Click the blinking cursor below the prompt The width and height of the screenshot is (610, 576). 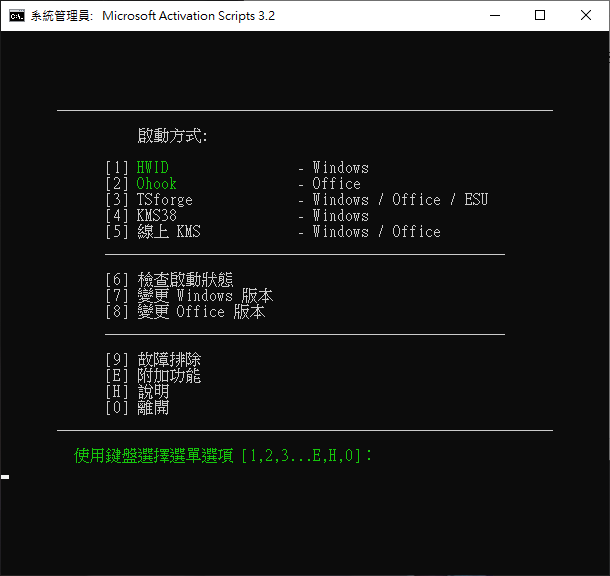[x=5, y=477]
